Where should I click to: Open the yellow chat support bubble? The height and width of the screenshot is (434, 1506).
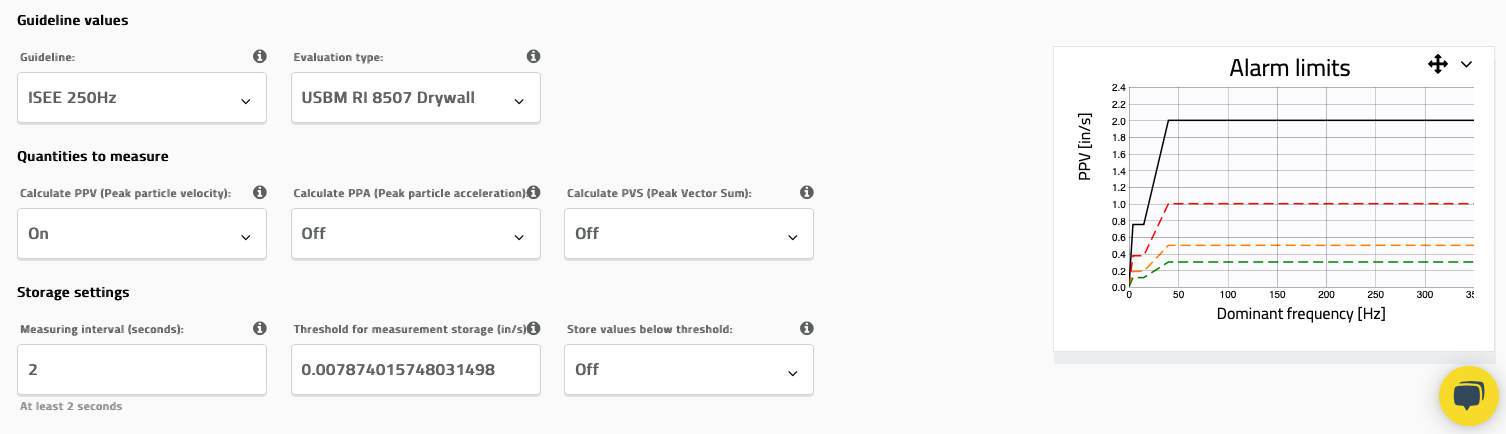pyautogui.click(x=1468, y=396)
